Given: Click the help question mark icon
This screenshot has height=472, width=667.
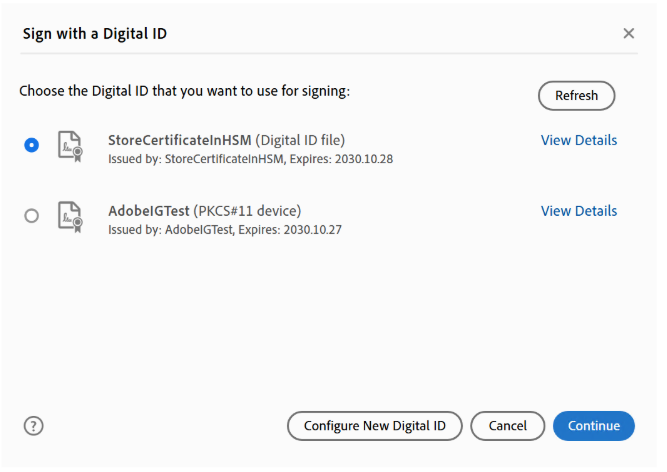Looking at the screenshot, I should point(34,426).
